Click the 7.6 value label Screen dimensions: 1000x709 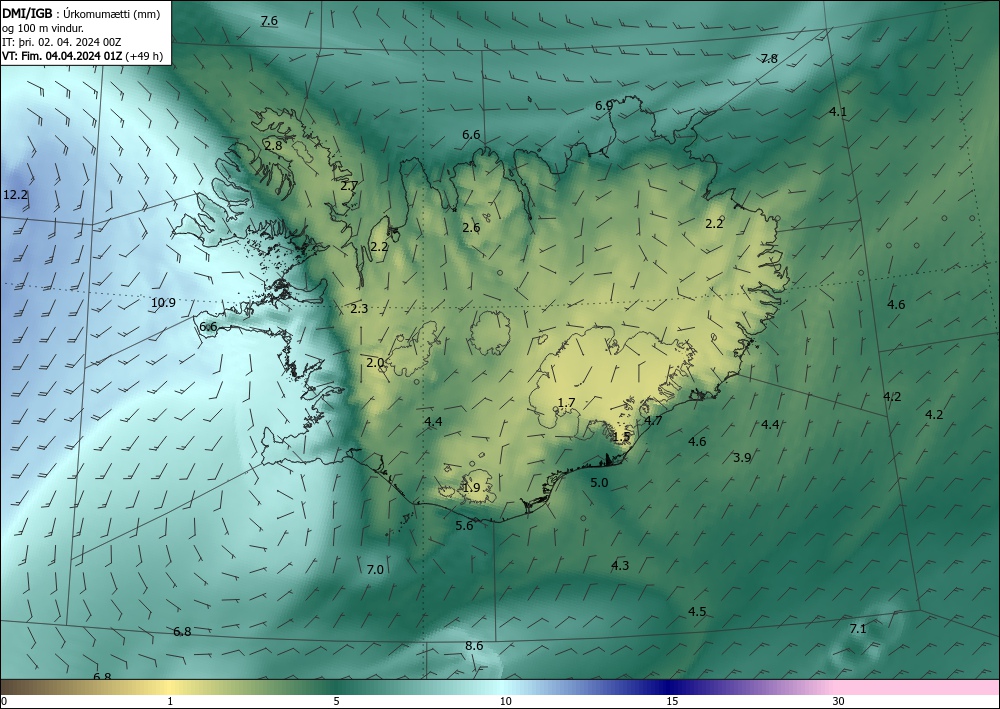pyautogui.click(x=270, y=20)
